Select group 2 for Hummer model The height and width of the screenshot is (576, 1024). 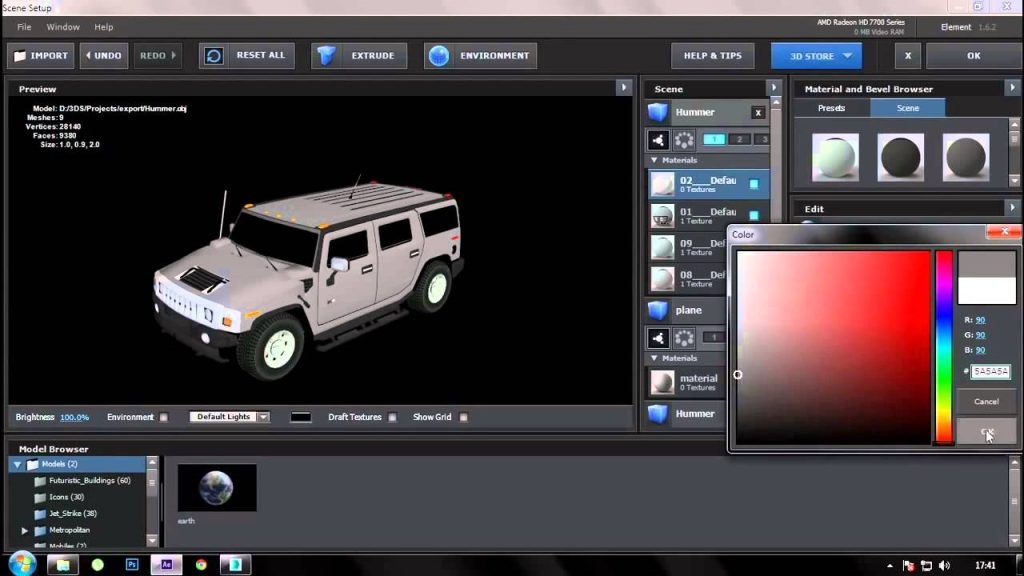[x=739, y=139]
